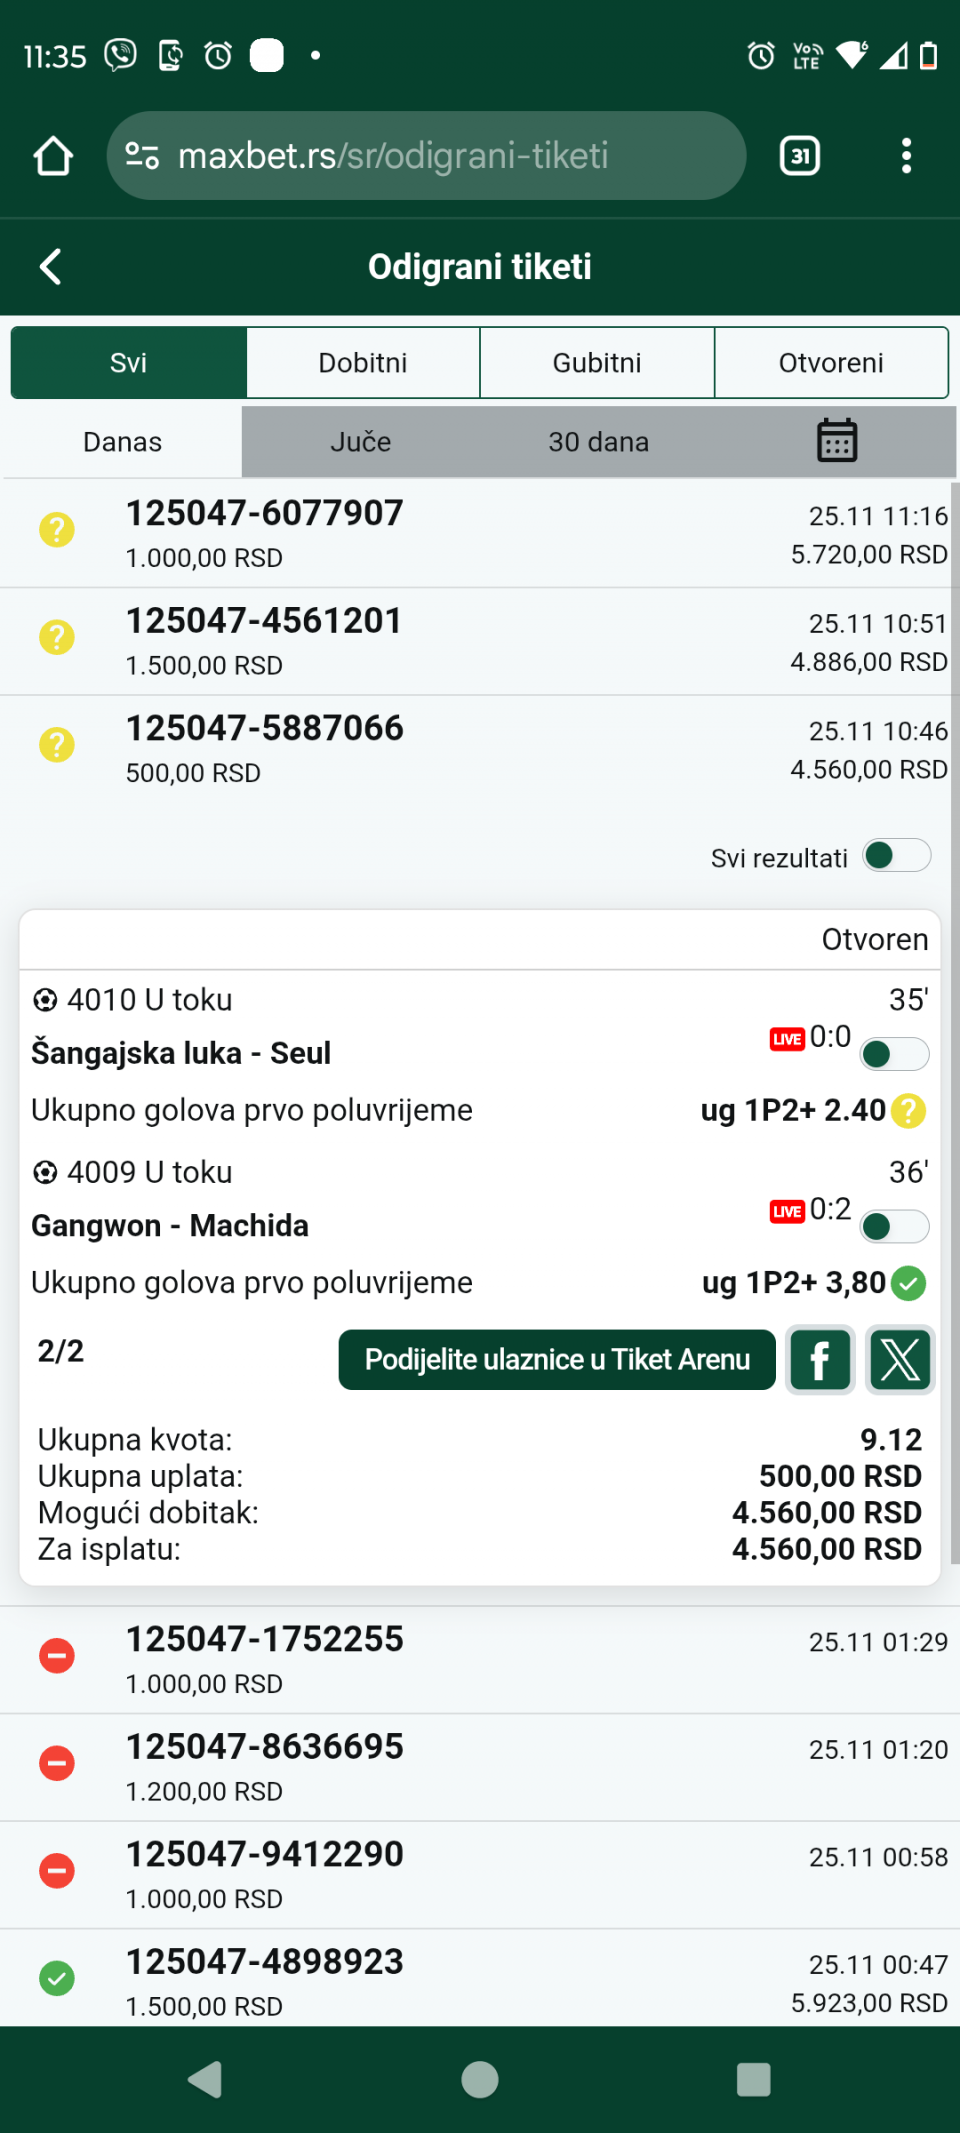This screenshot has width=960, height=2133.
Task: Share ticket on Facebook
Action: [820, 1360]
